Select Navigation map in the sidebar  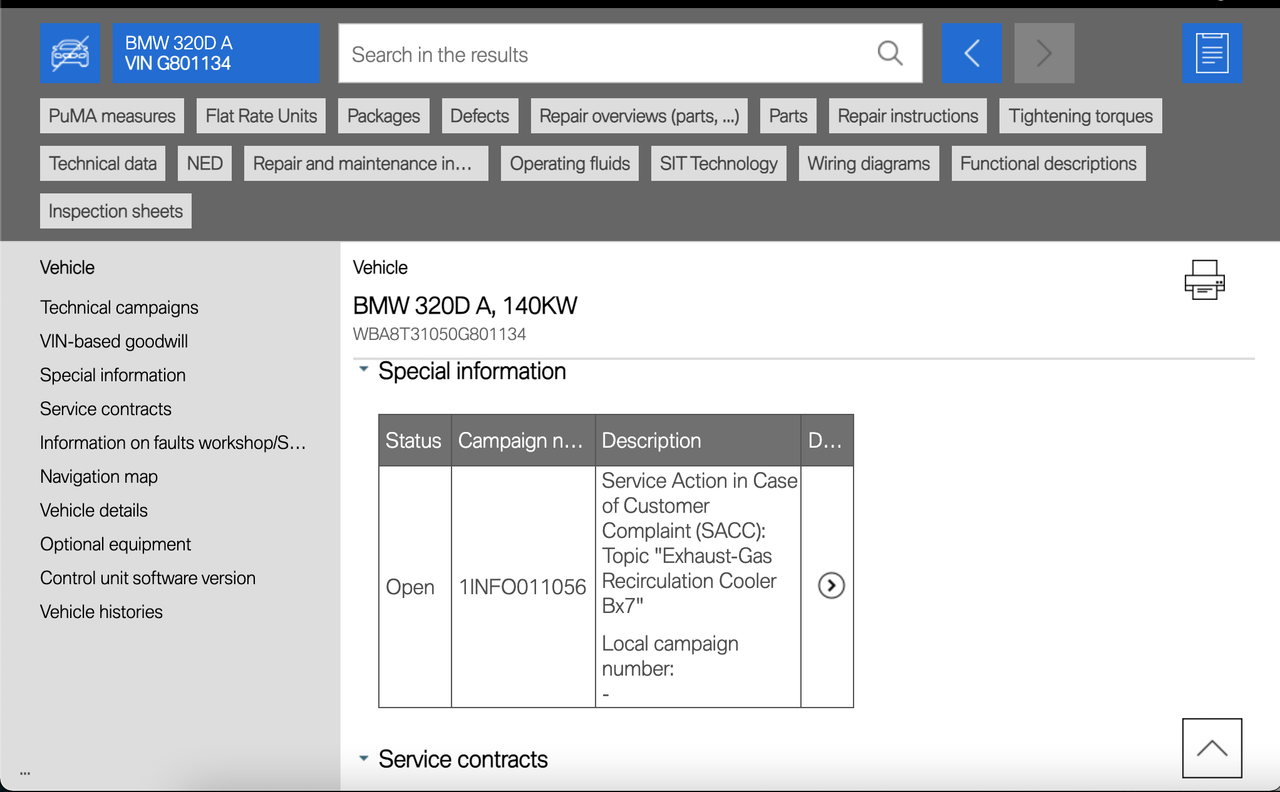(x=99, y=476)
